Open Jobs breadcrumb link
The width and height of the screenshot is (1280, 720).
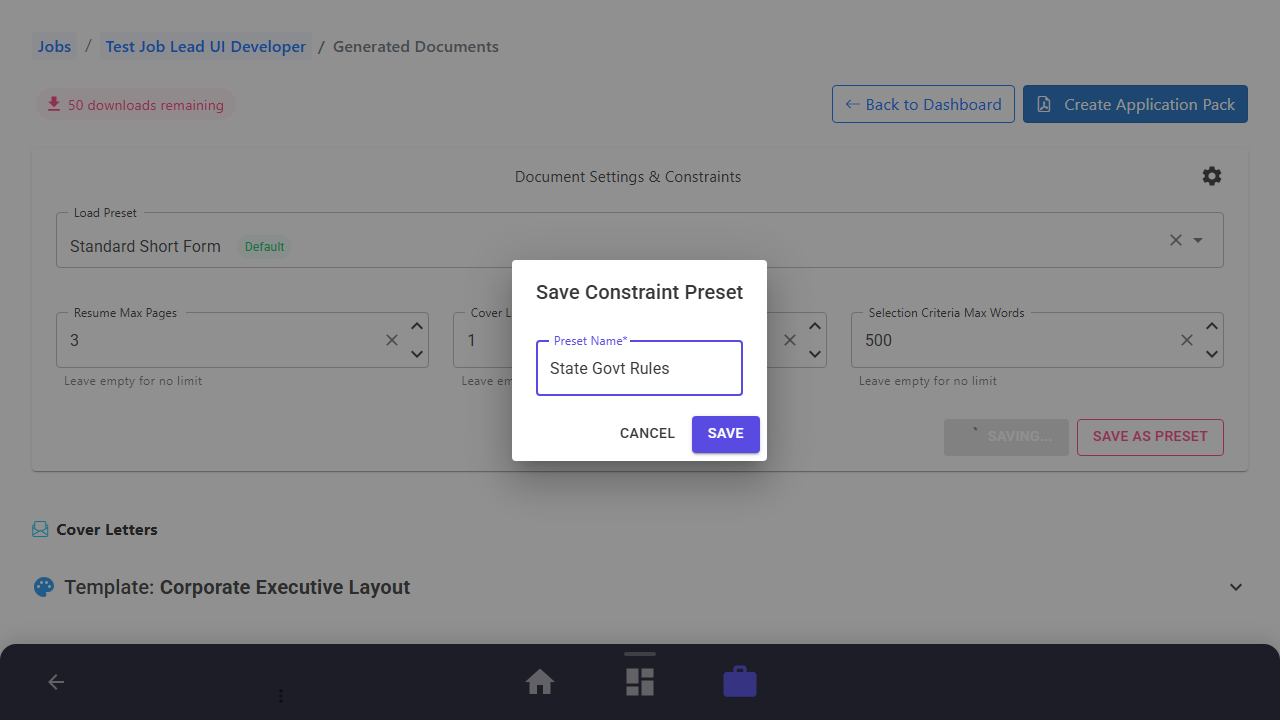pyautogui.click(x=54, y=47)
